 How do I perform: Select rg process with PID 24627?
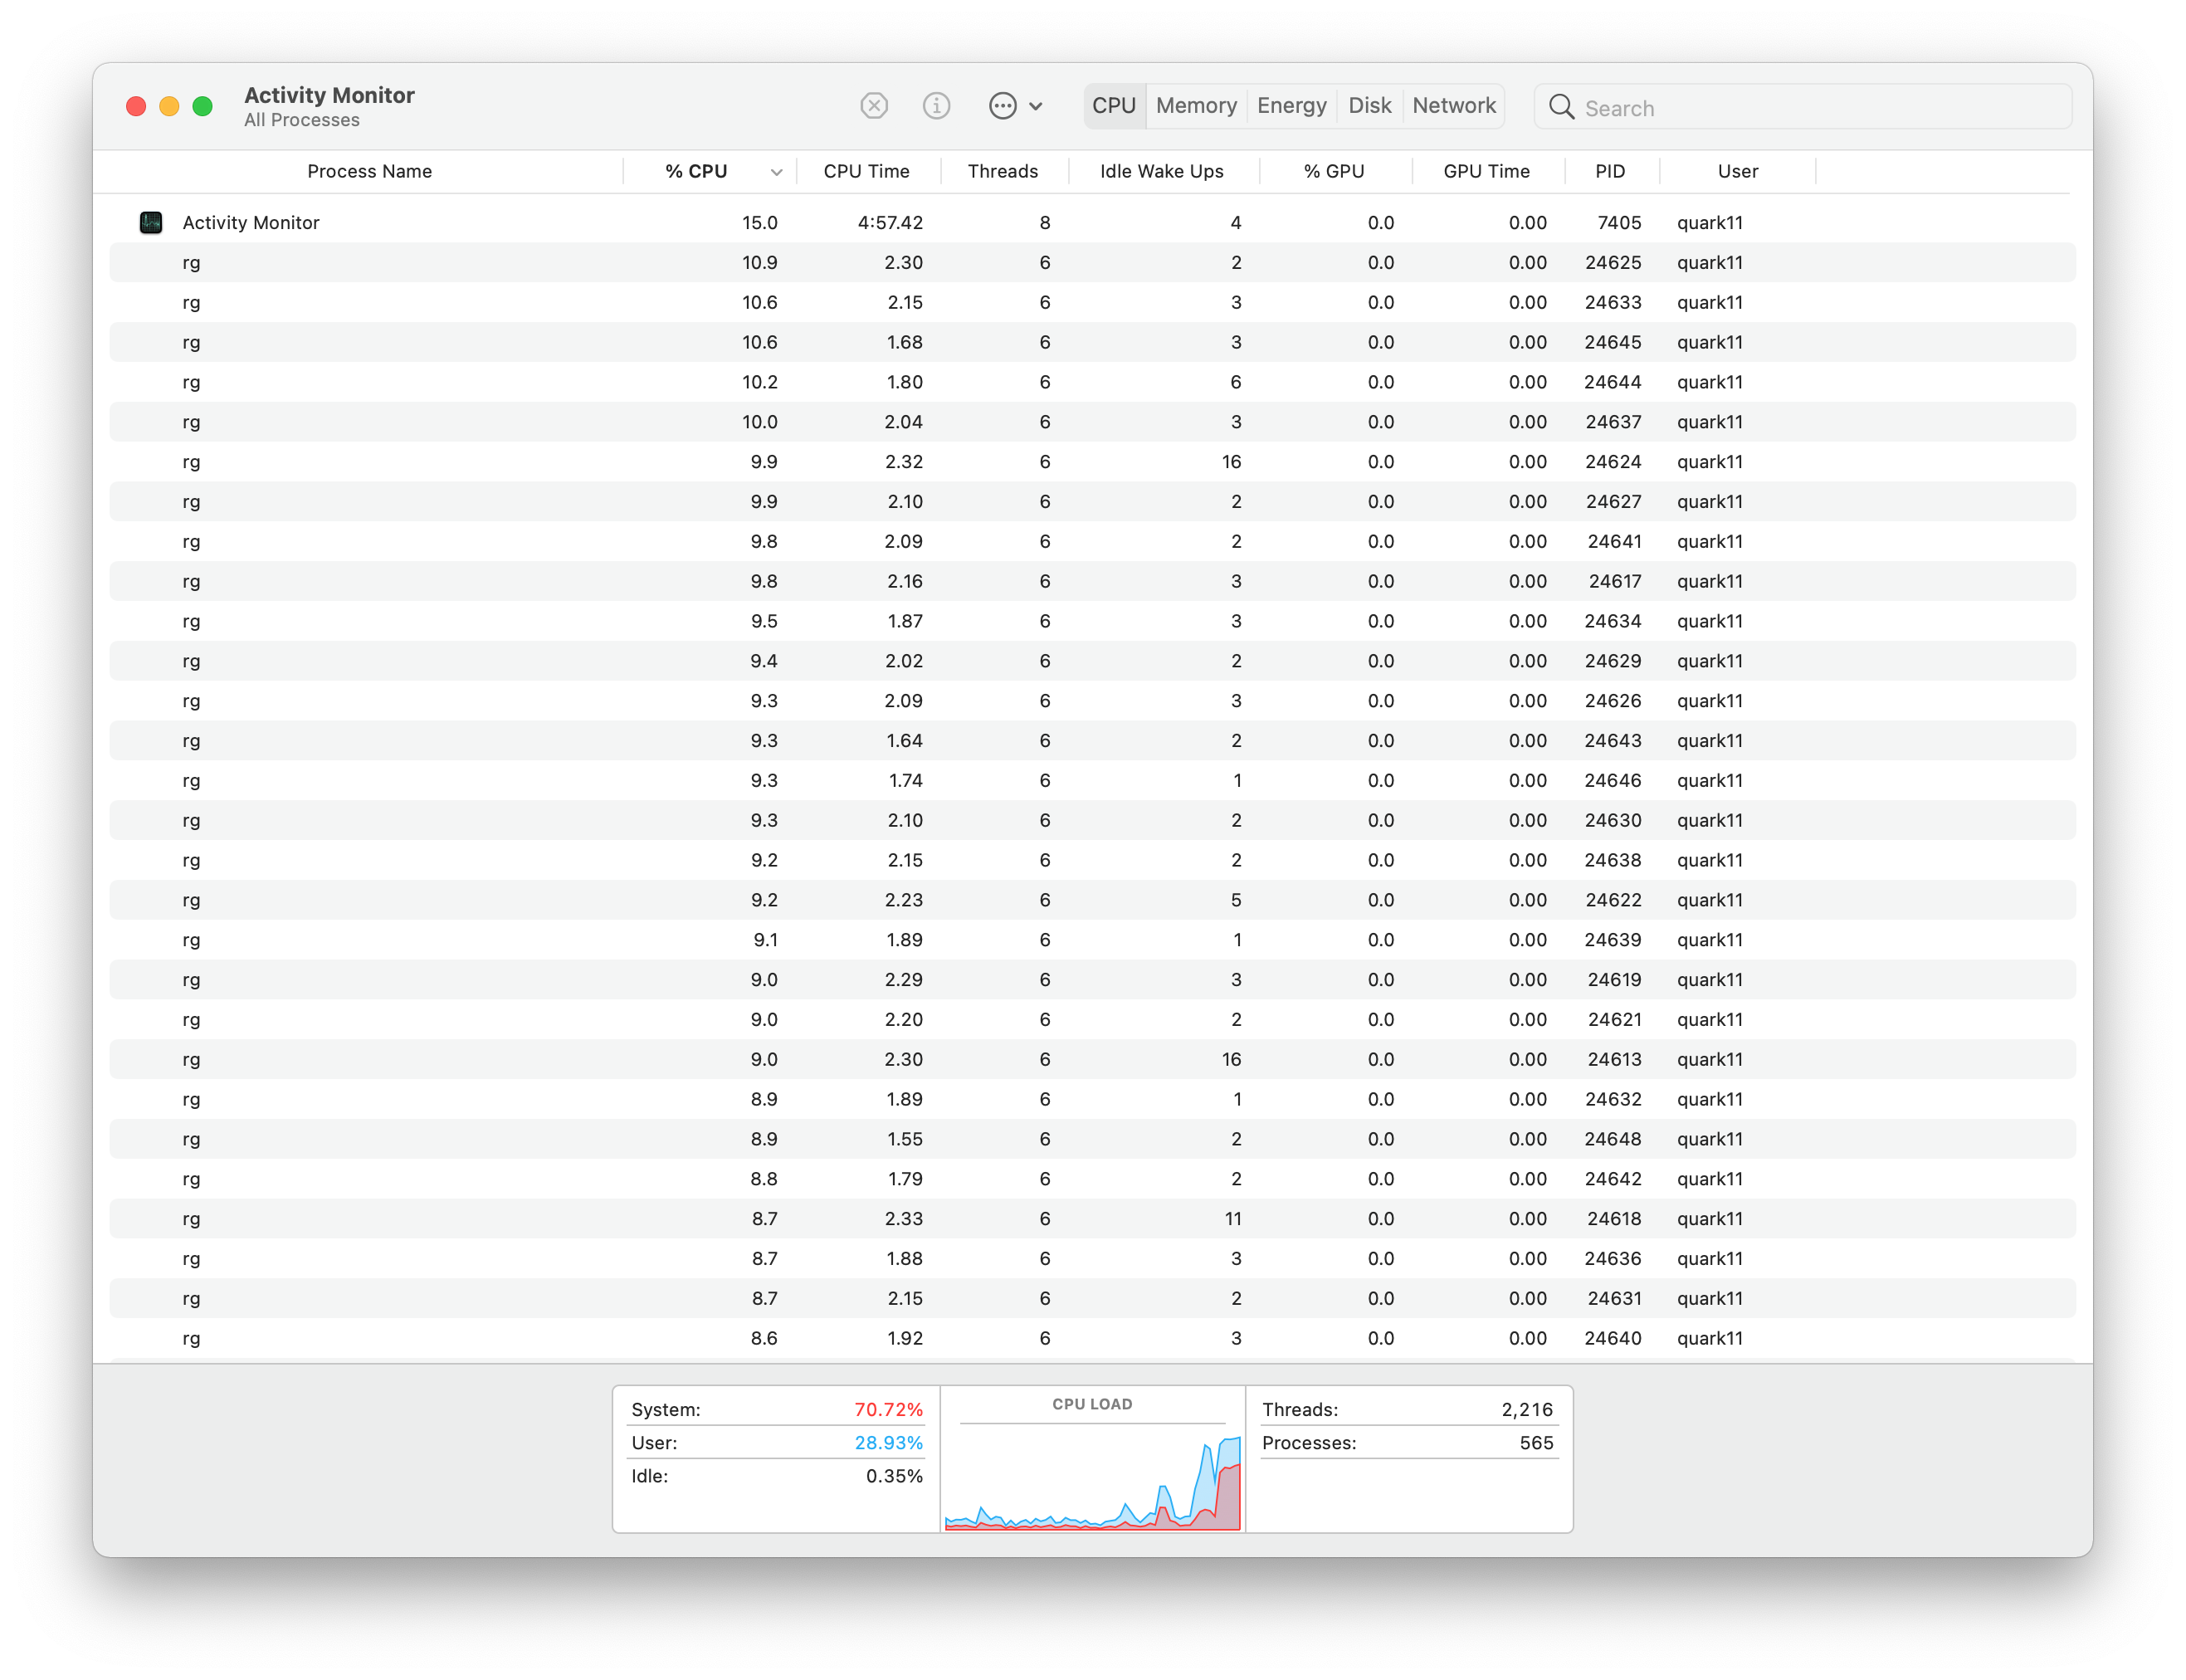(1092, 501)
